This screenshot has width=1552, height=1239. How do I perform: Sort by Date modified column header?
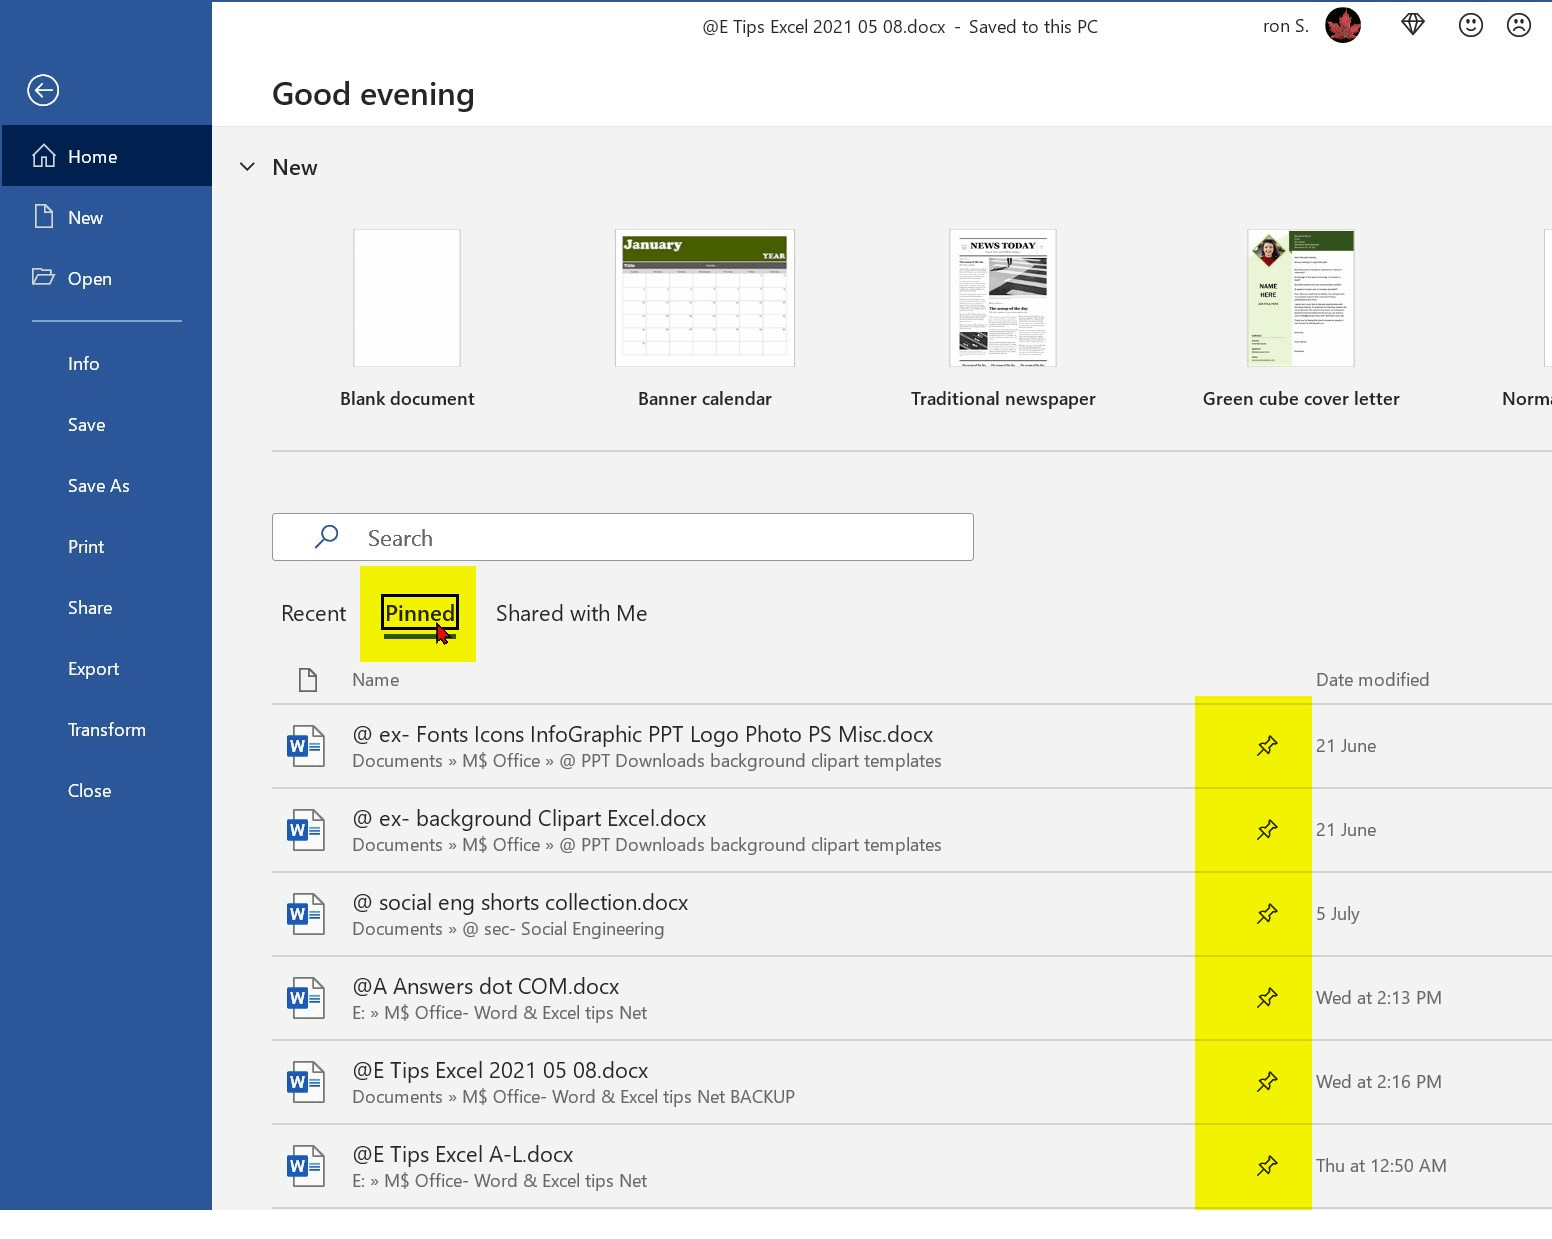click(x=1372, y=679)
